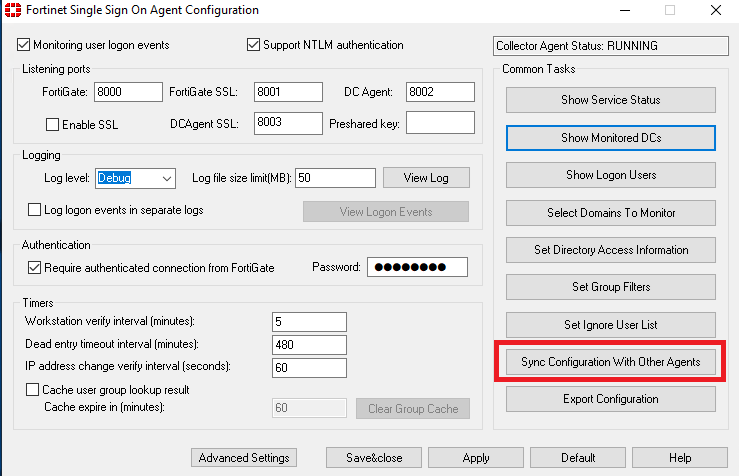Open Set Ignore User List

click(611, 325)
